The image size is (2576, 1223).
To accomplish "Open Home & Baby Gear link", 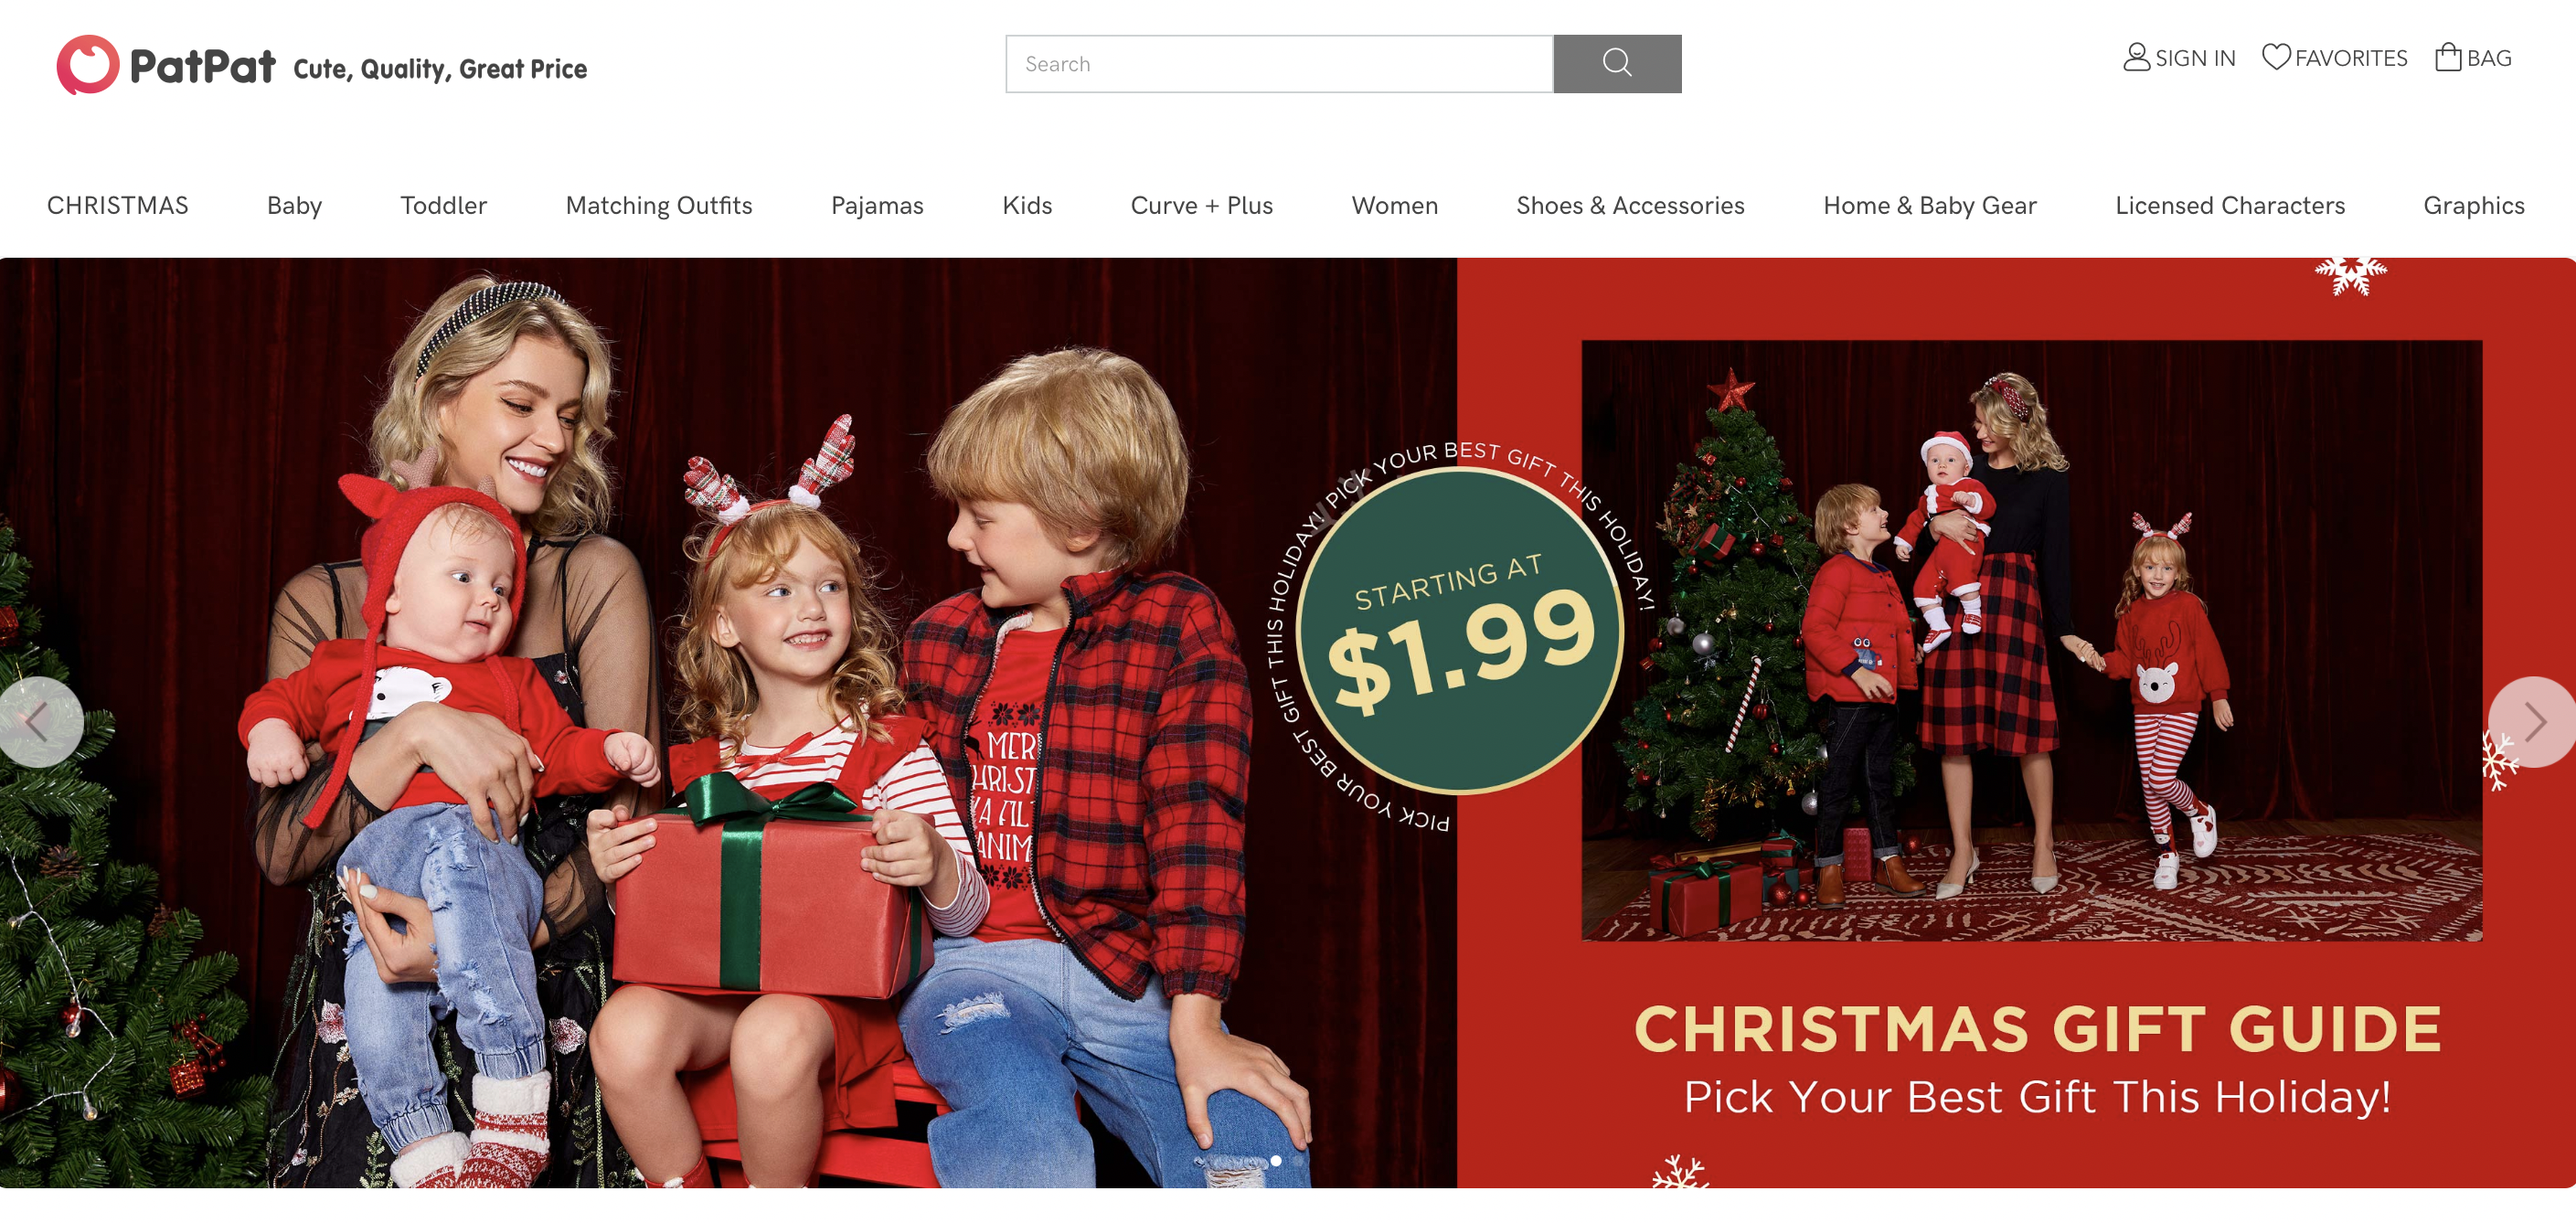I will (1929, 205).
